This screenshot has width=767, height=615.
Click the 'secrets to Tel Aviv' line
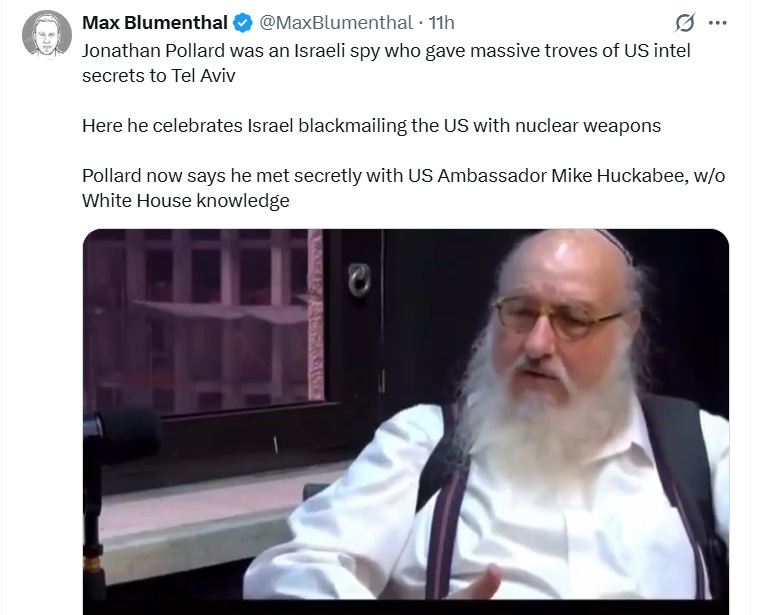click(158, 76)
